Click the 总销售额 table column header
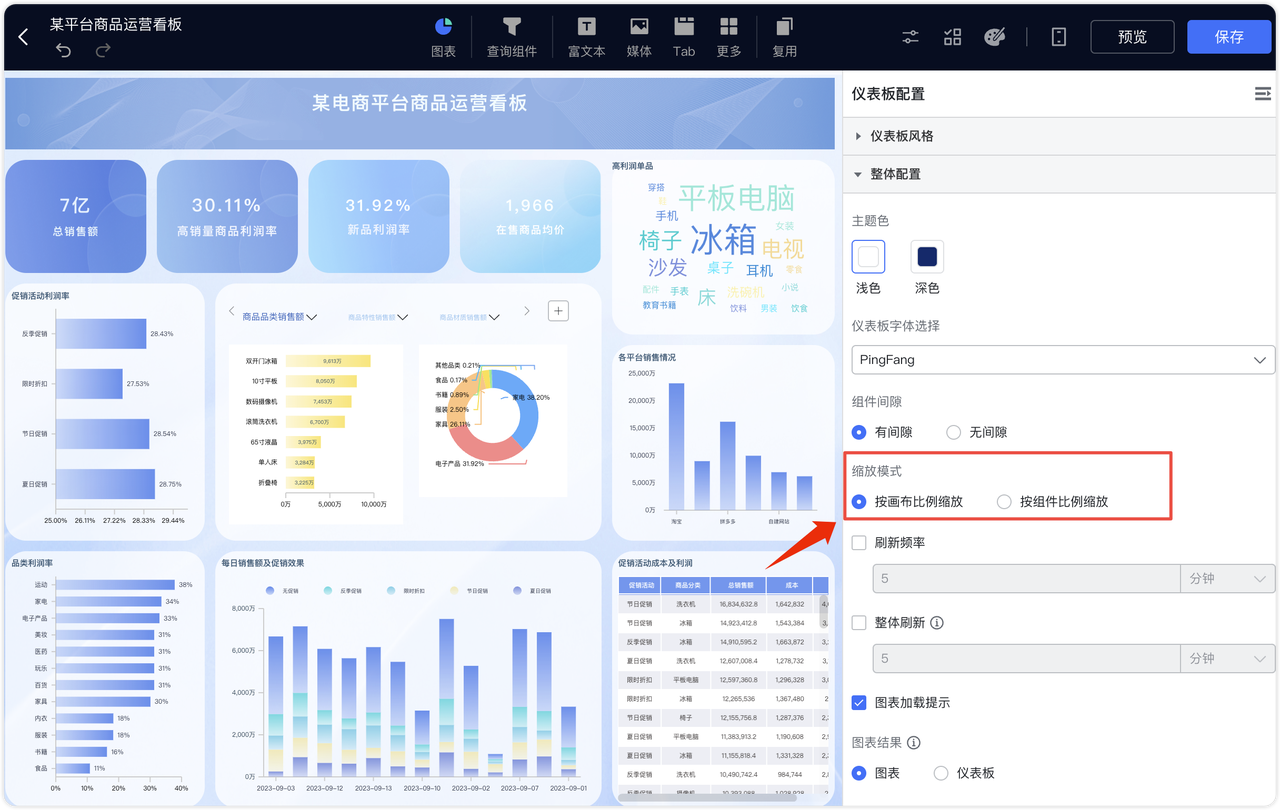 741,585
